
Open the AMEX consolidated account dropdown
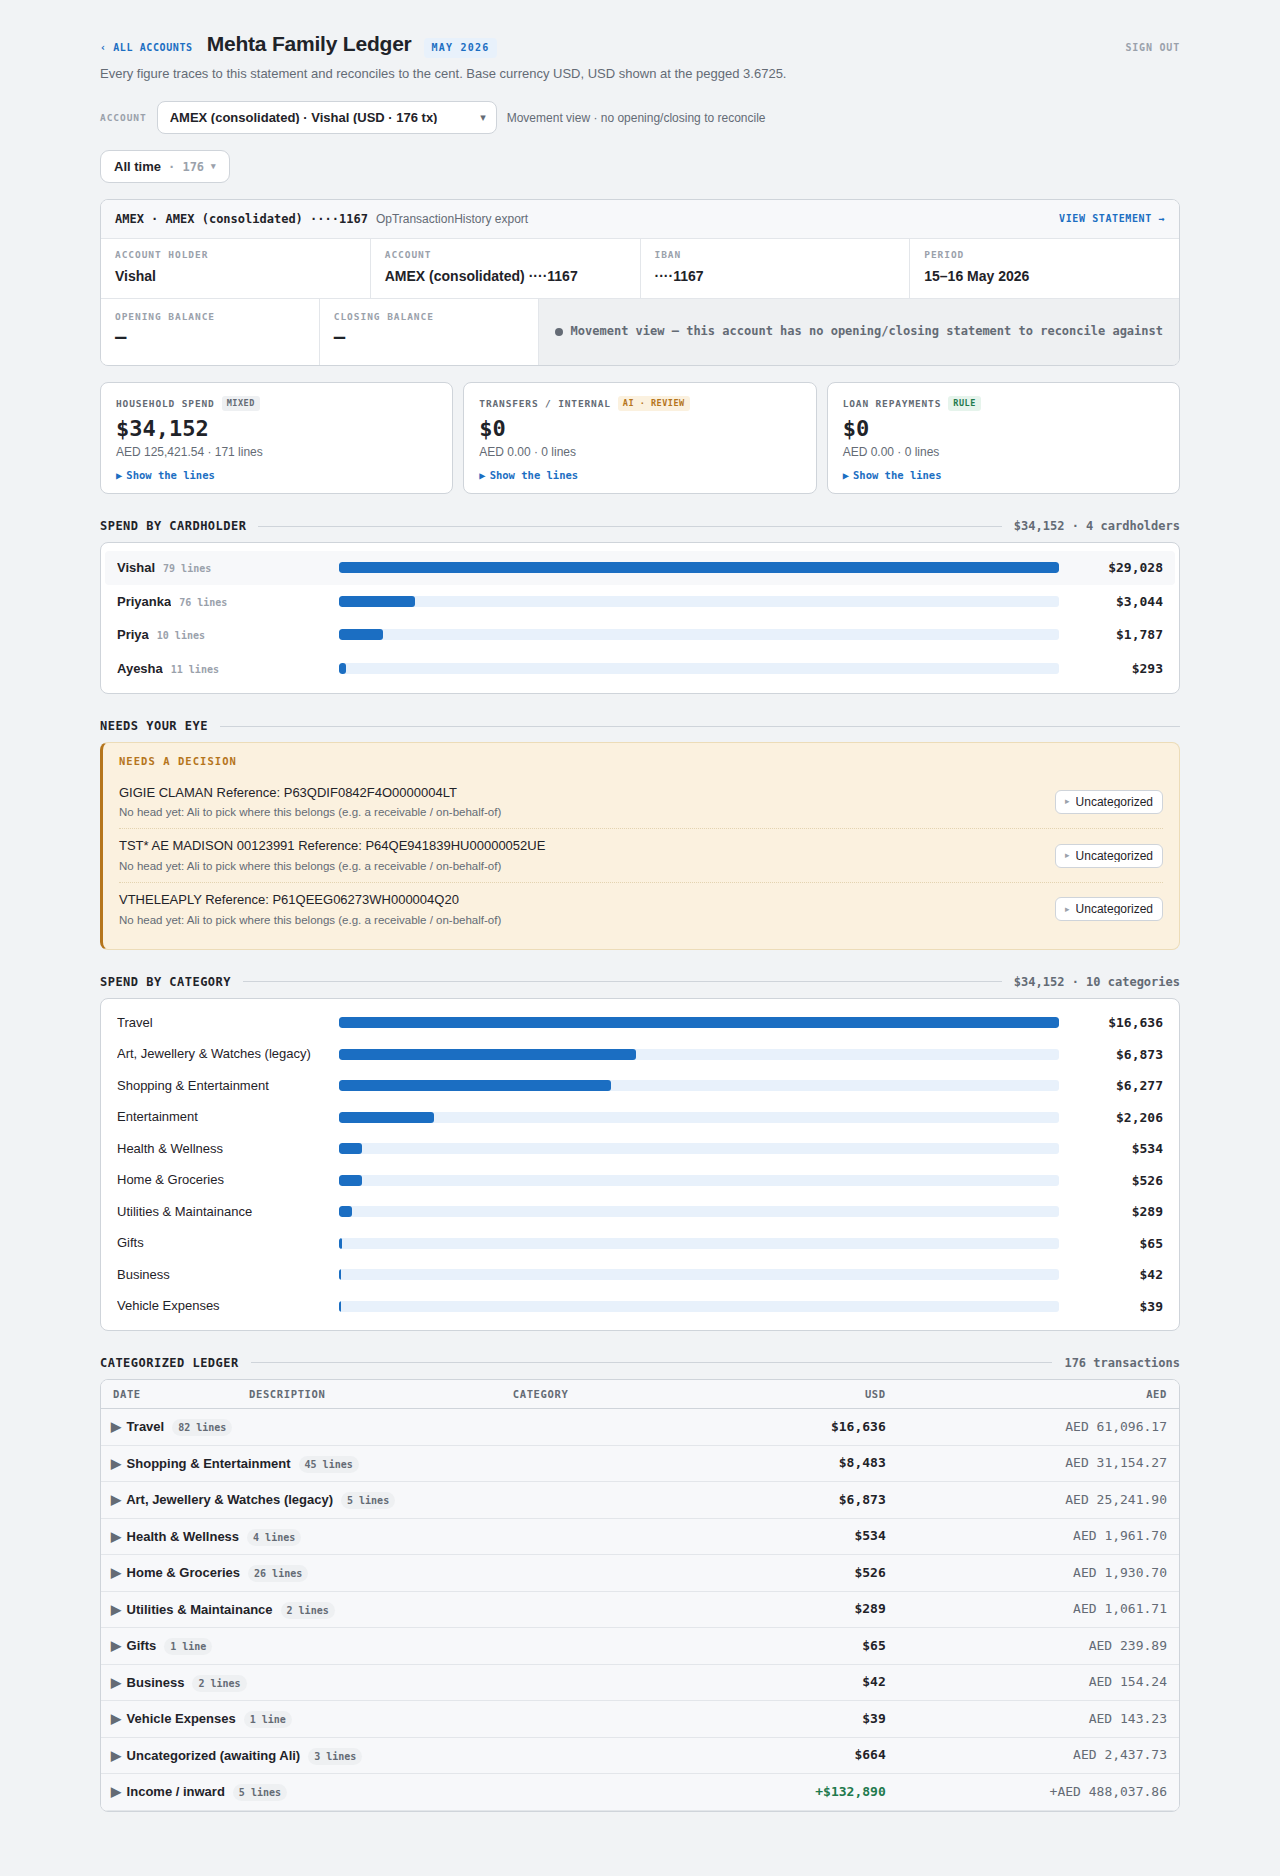coord(327,118)
